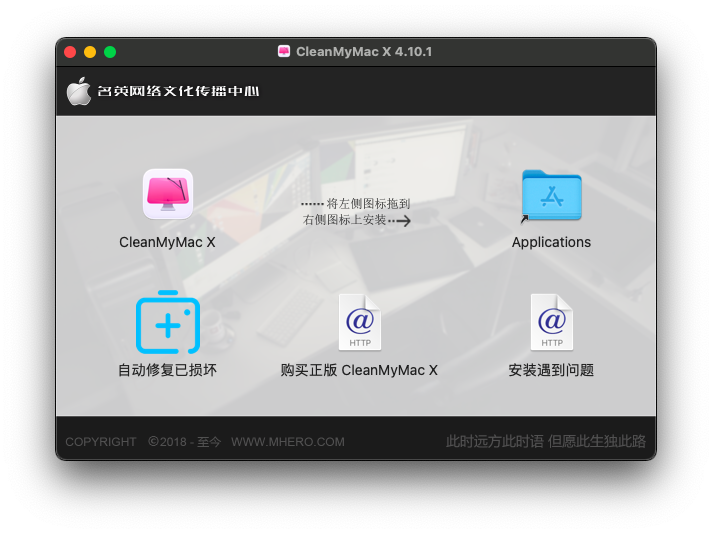This screenshot has height=534, width=712.
Task: Select the '购买正版 CleanMyMac X' label
Action: coord(359,370)
